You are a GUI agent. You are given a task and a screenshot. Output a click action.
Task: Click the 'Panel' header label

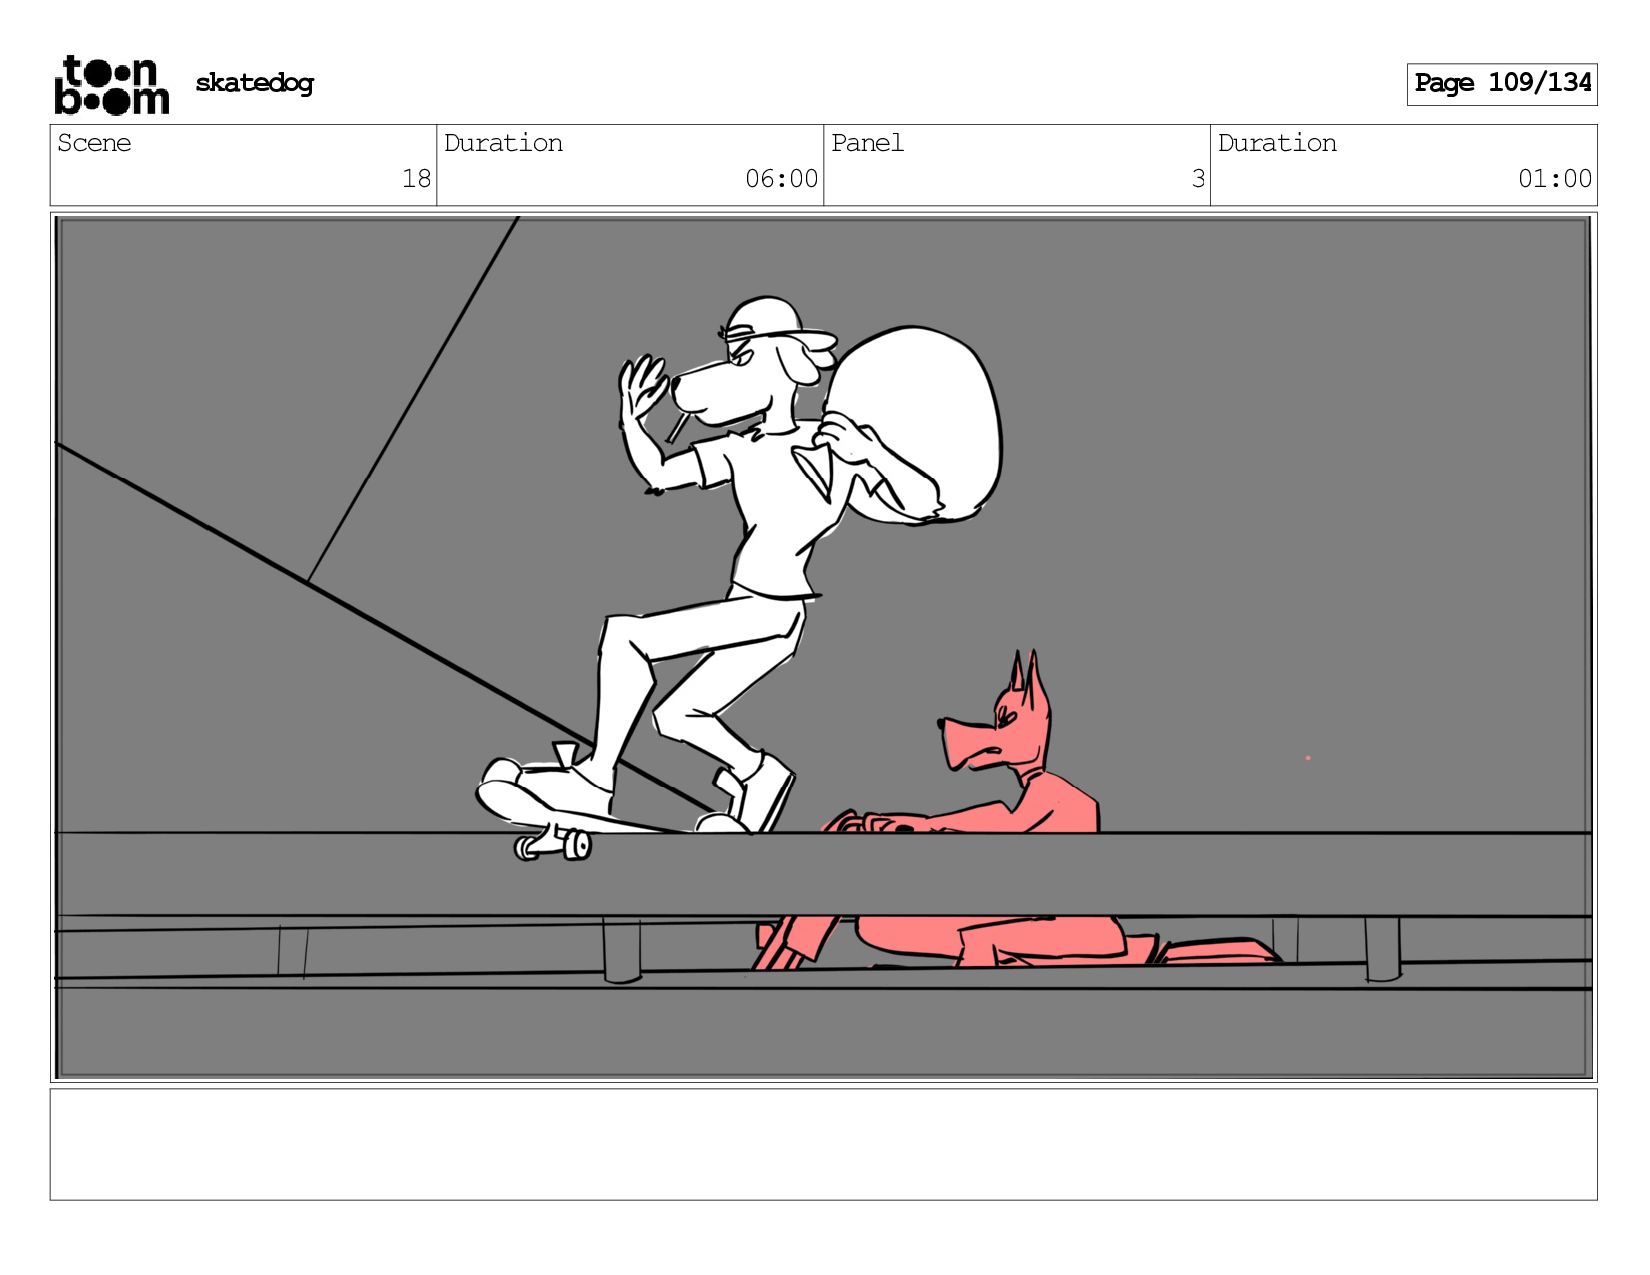867,143
